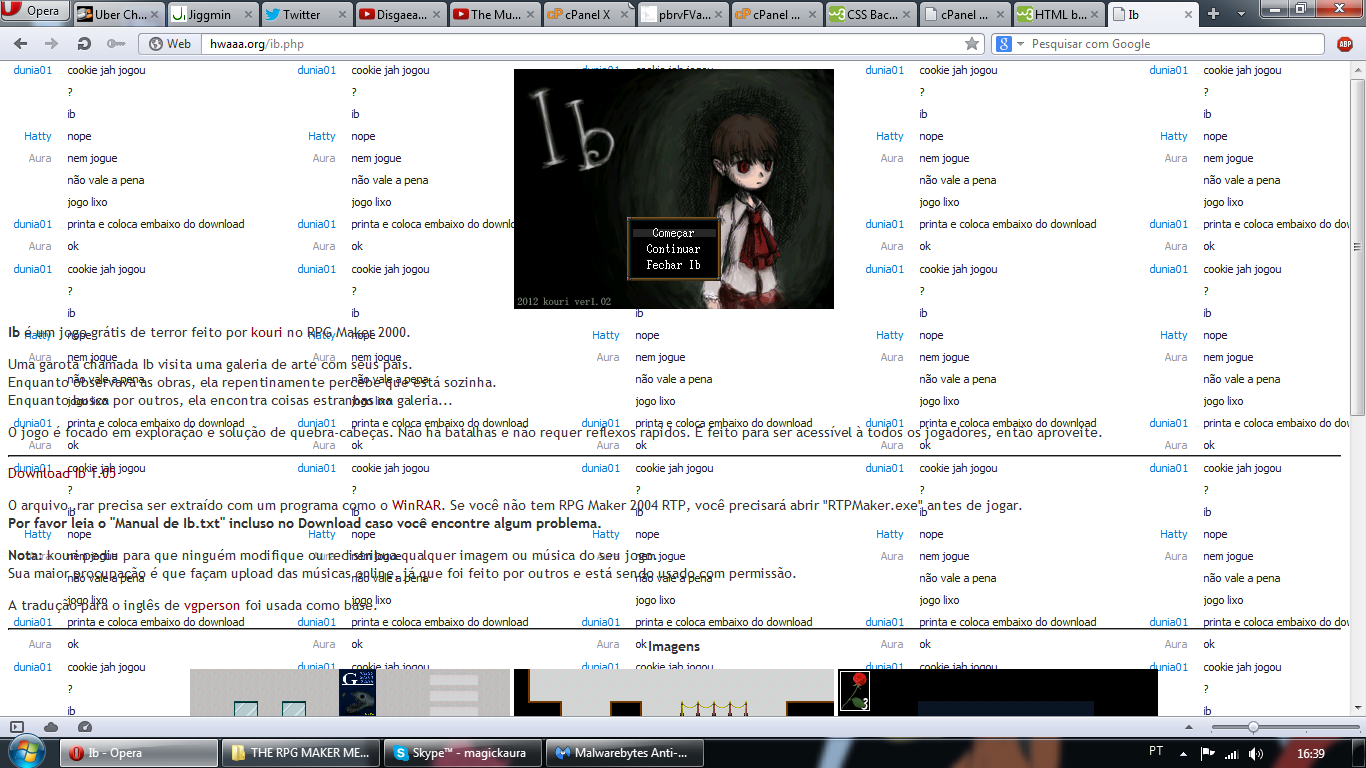Image resolution: width=1366 pixels, height=768 pixels.
Task: Click the top-left dunia01 username
Action: pyautogui.click(x=33, y=70)
